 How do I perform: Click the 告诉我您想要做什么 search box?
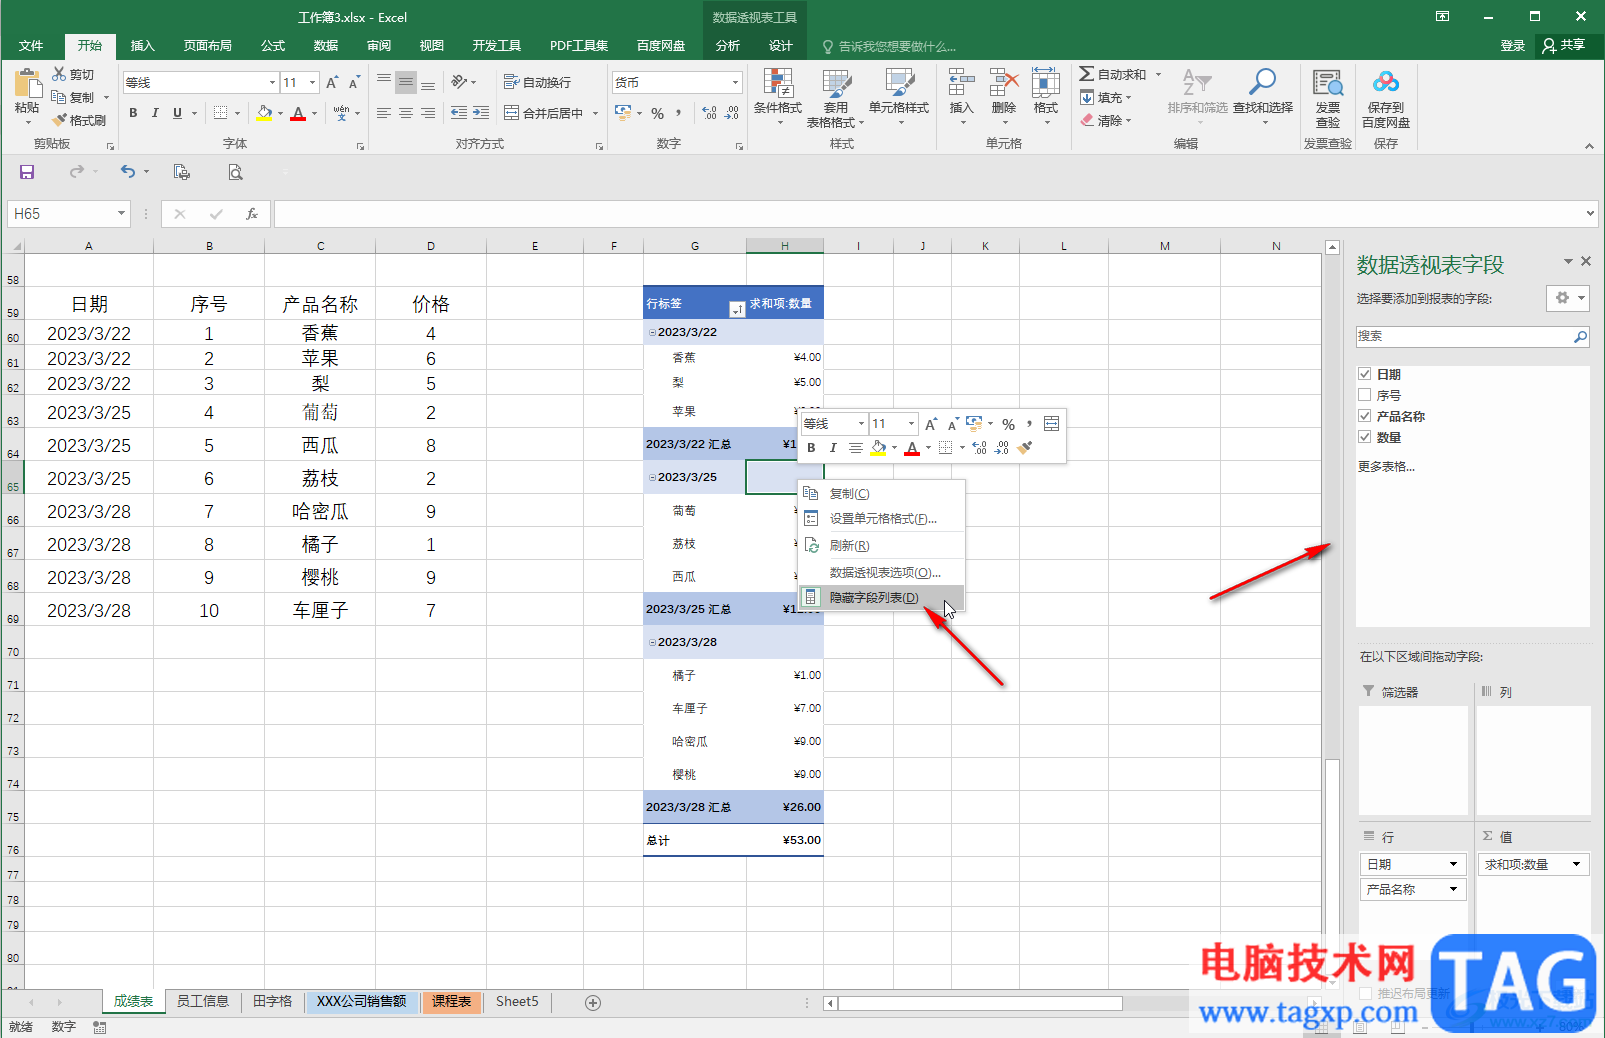pos(888,46)
